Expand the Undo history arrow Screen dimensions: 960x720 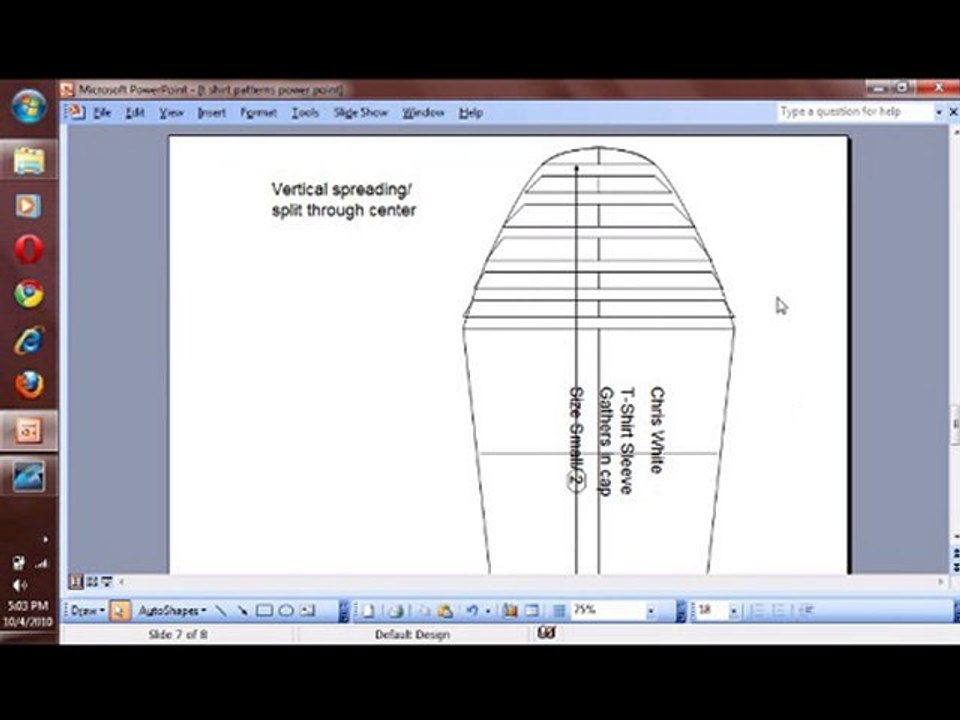point(487,611)
